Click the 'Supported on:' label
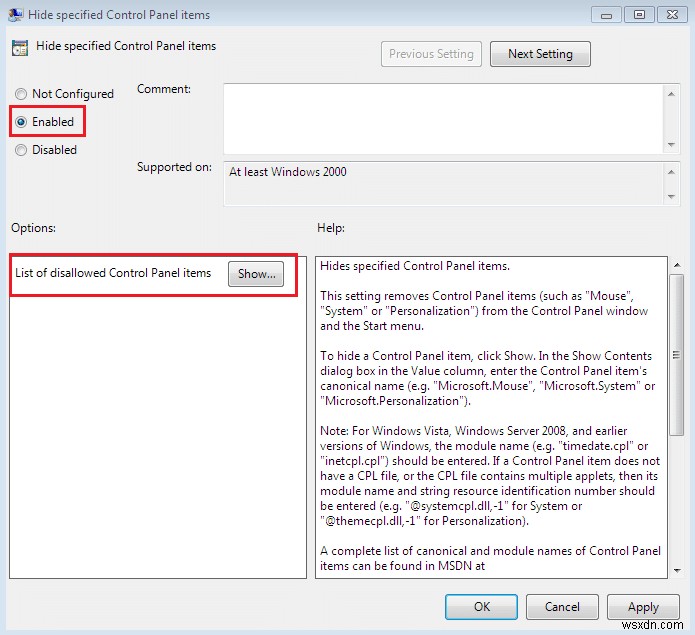This screenshot has height=635, width=695. tap(174, 167)
